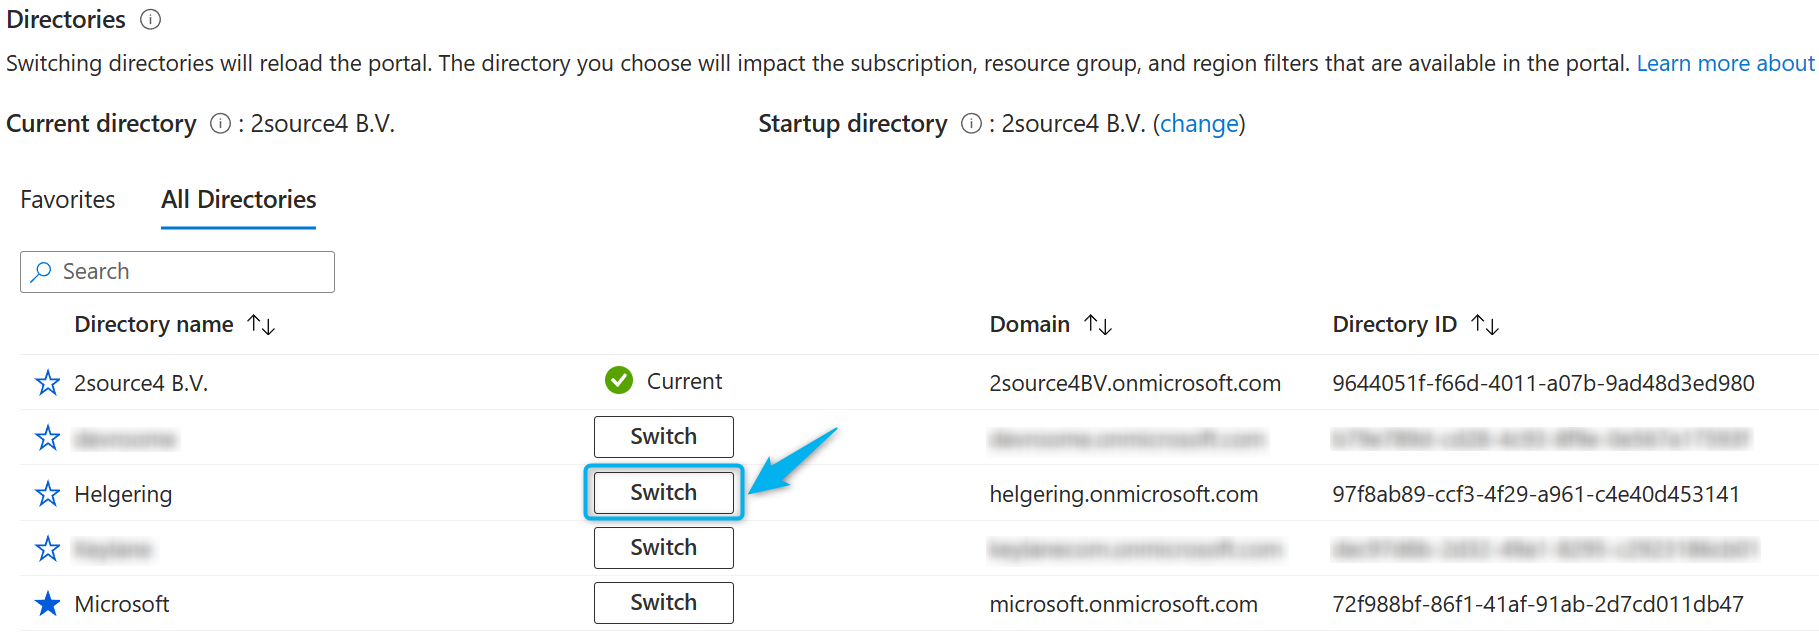Switch to the Microsoft directory

point(664,603)
